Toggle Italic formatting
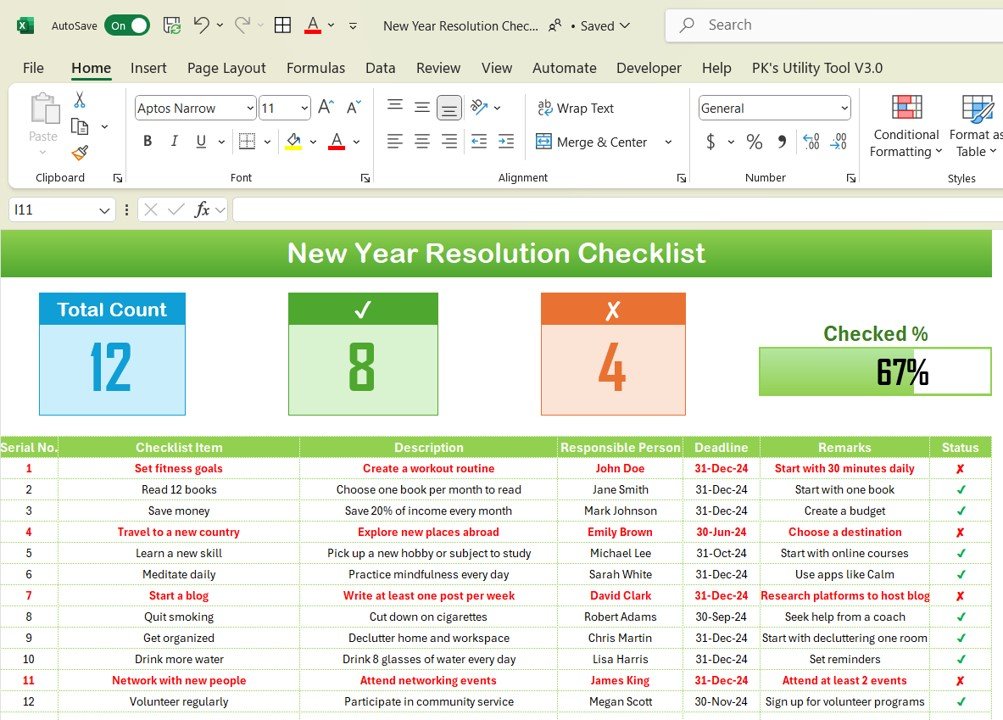 tap(174, 141)
